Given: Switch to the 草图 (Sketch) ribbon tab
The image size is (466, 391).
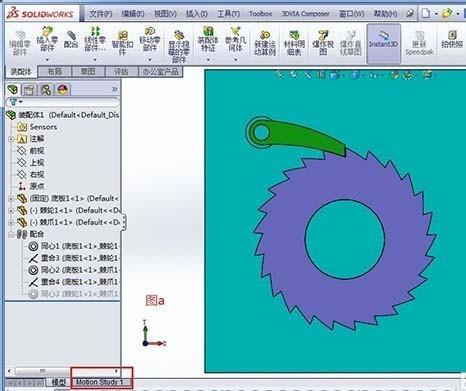Looking at the screenshot, I should pos(88,71).
